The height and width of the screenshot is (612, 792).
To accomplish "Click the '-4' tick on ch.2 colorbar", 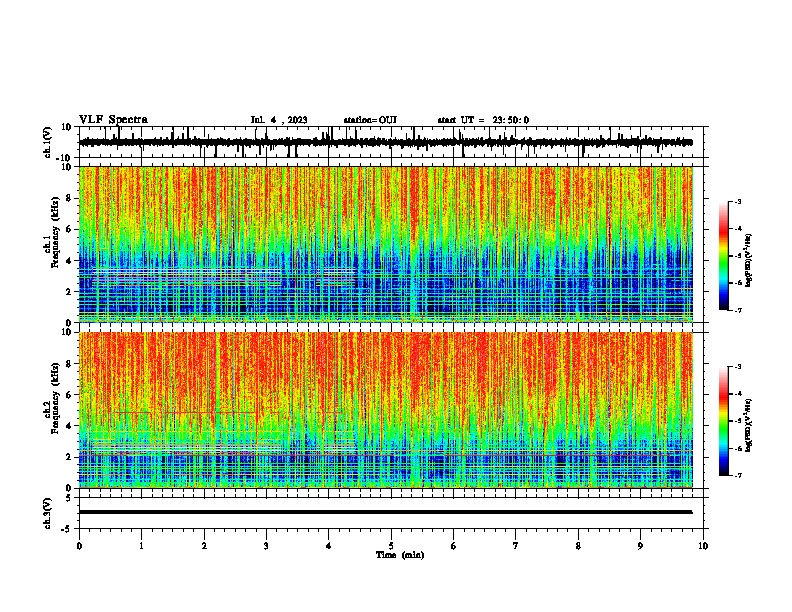I will click(738, 394).
